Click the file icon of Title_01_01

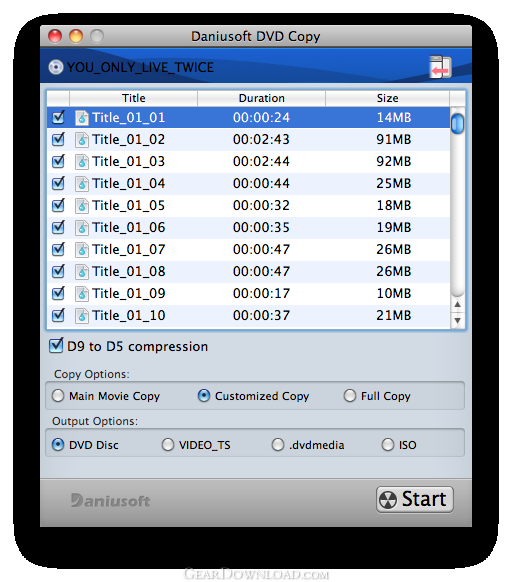click(x=82, y=118)
